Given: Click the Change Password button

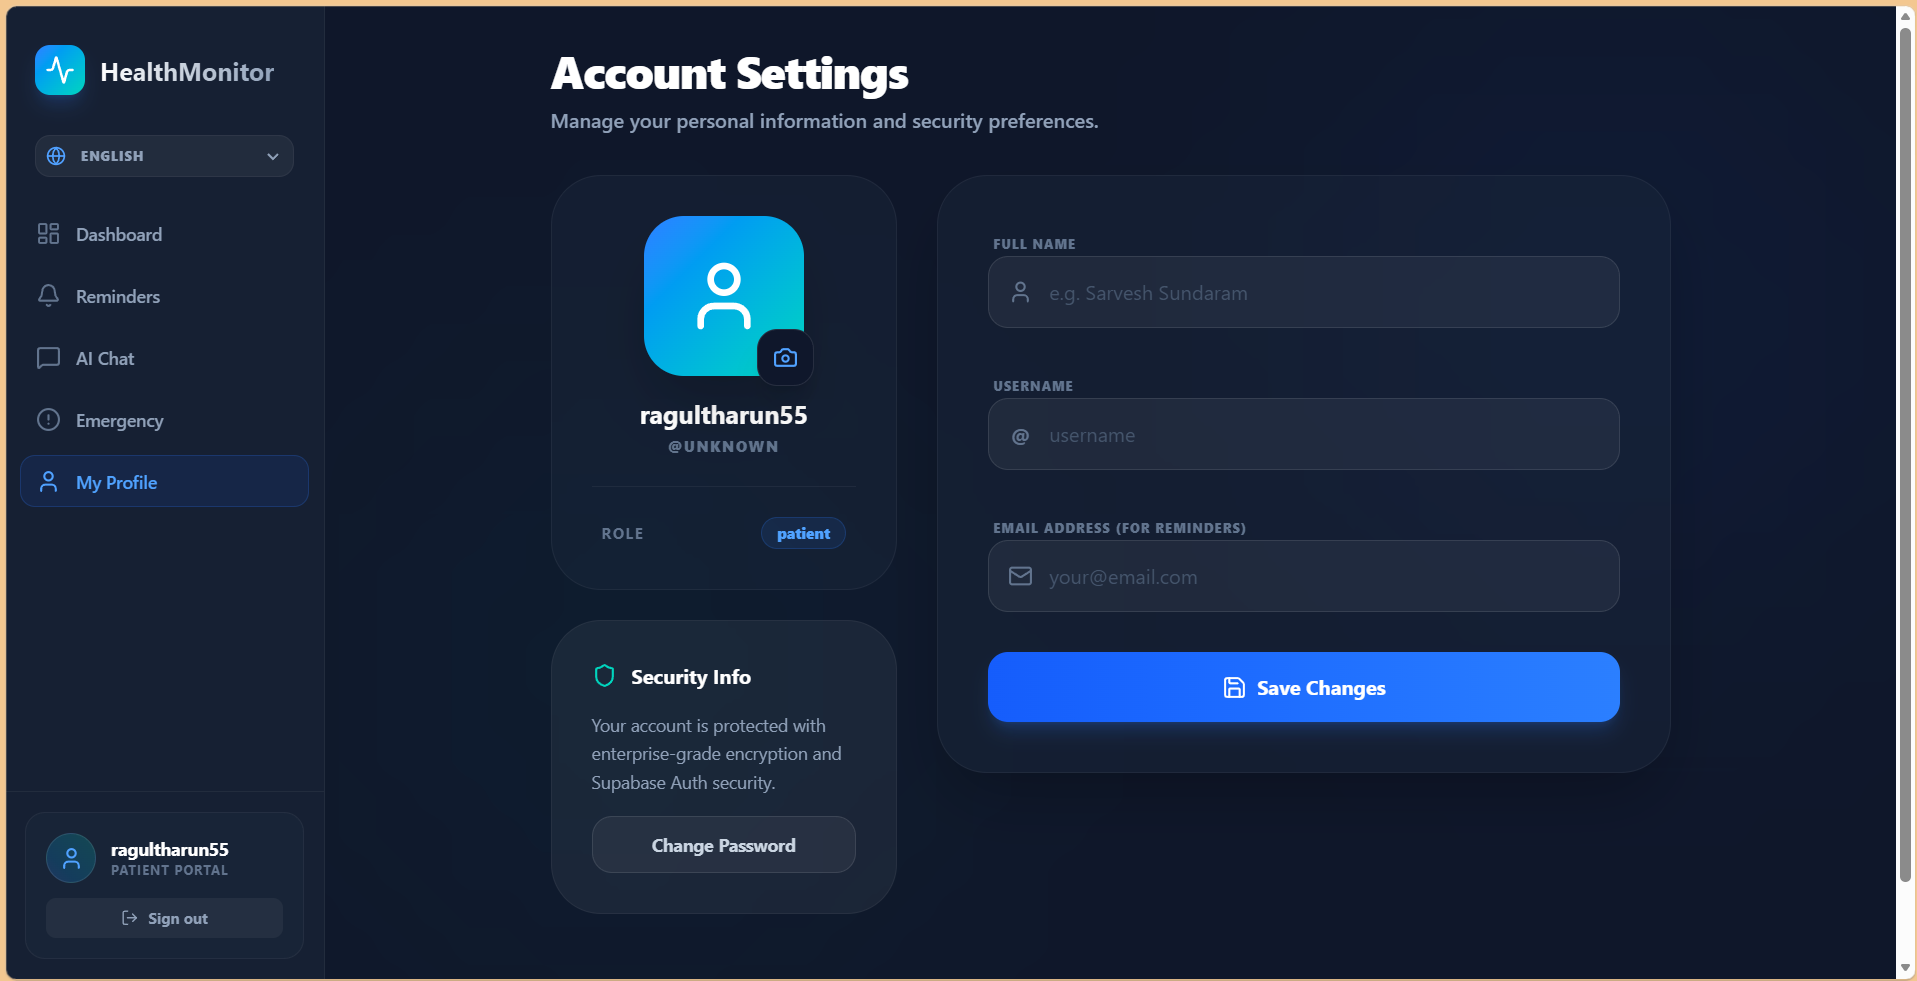Looking at the screenshot, I should click(x=723, y=845).
